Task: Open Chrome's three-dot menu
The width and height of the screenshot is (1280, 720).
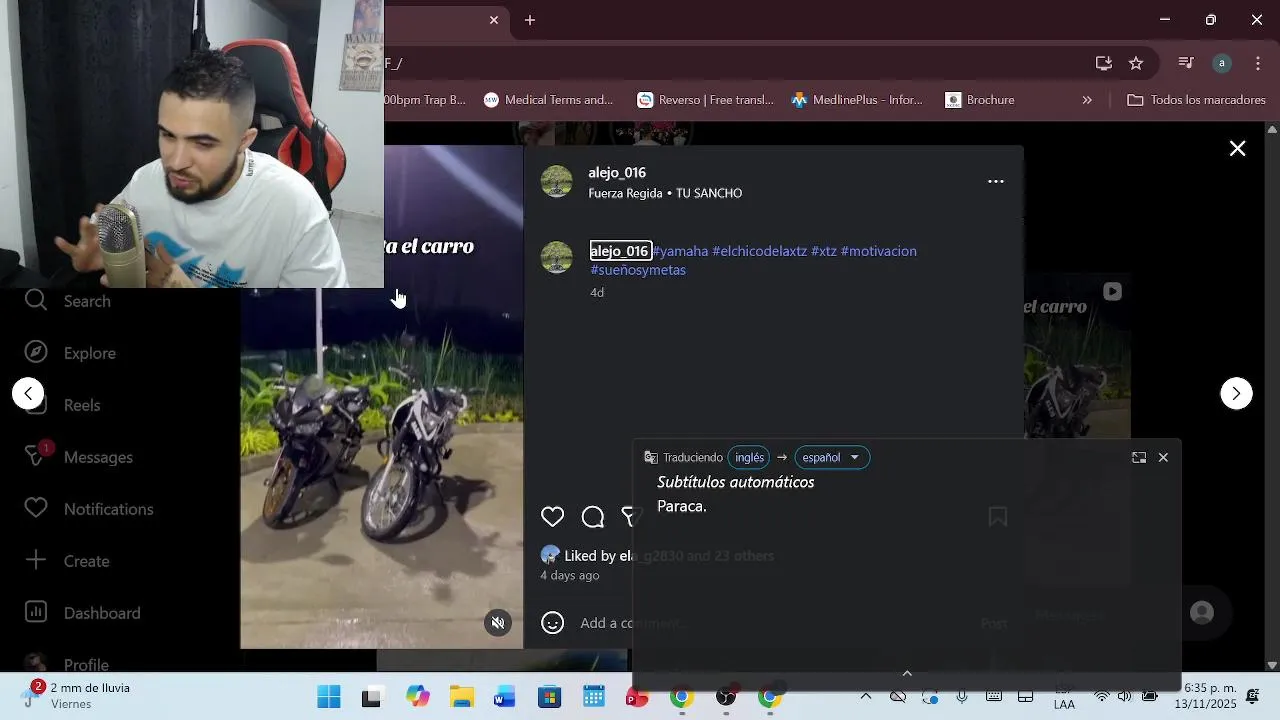Action: [1258, 63]
